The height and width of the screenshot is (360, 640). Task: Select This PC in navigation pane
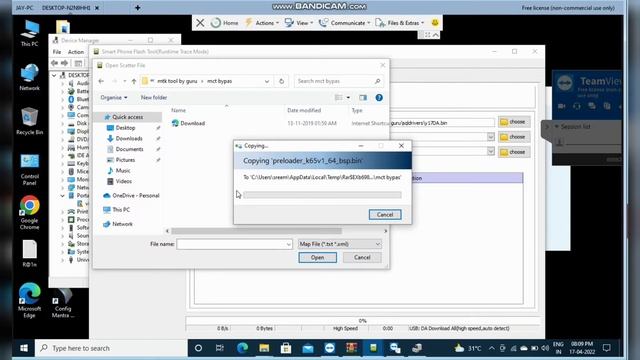click(121, 209)
